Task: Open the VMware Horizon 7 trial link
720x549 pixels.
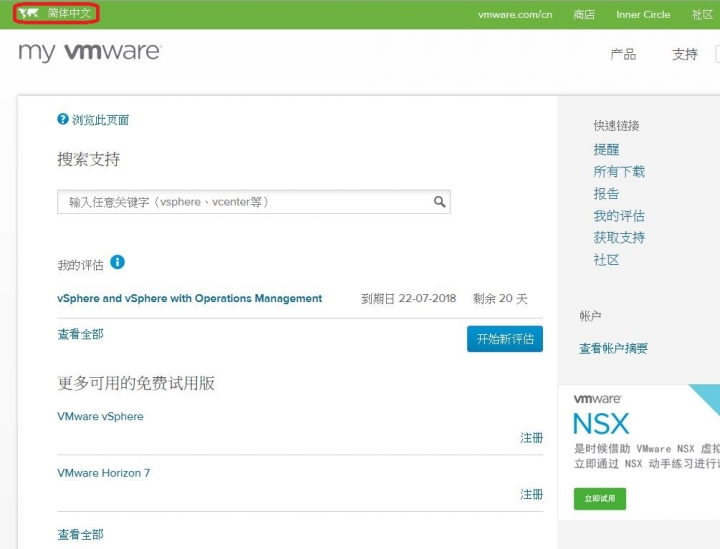Action: (x=103, y=473)
